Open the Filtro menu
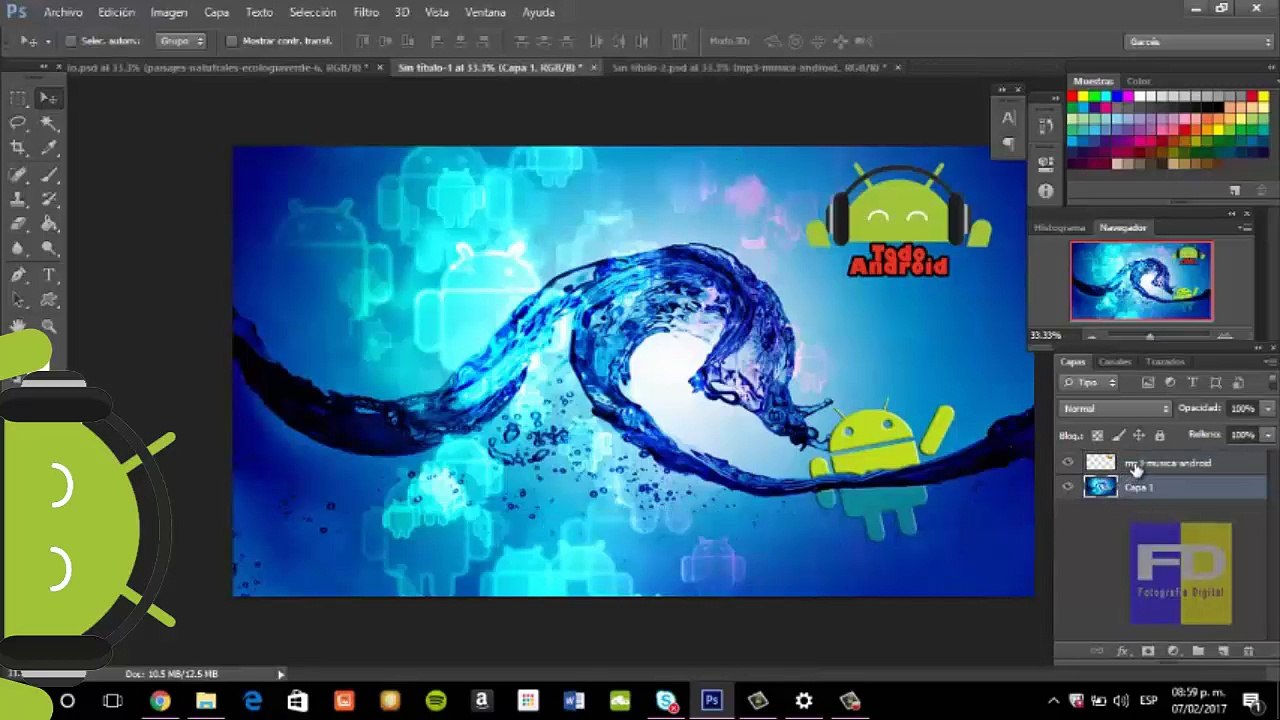Screen dimensions: 1280x720 point(366,12)
